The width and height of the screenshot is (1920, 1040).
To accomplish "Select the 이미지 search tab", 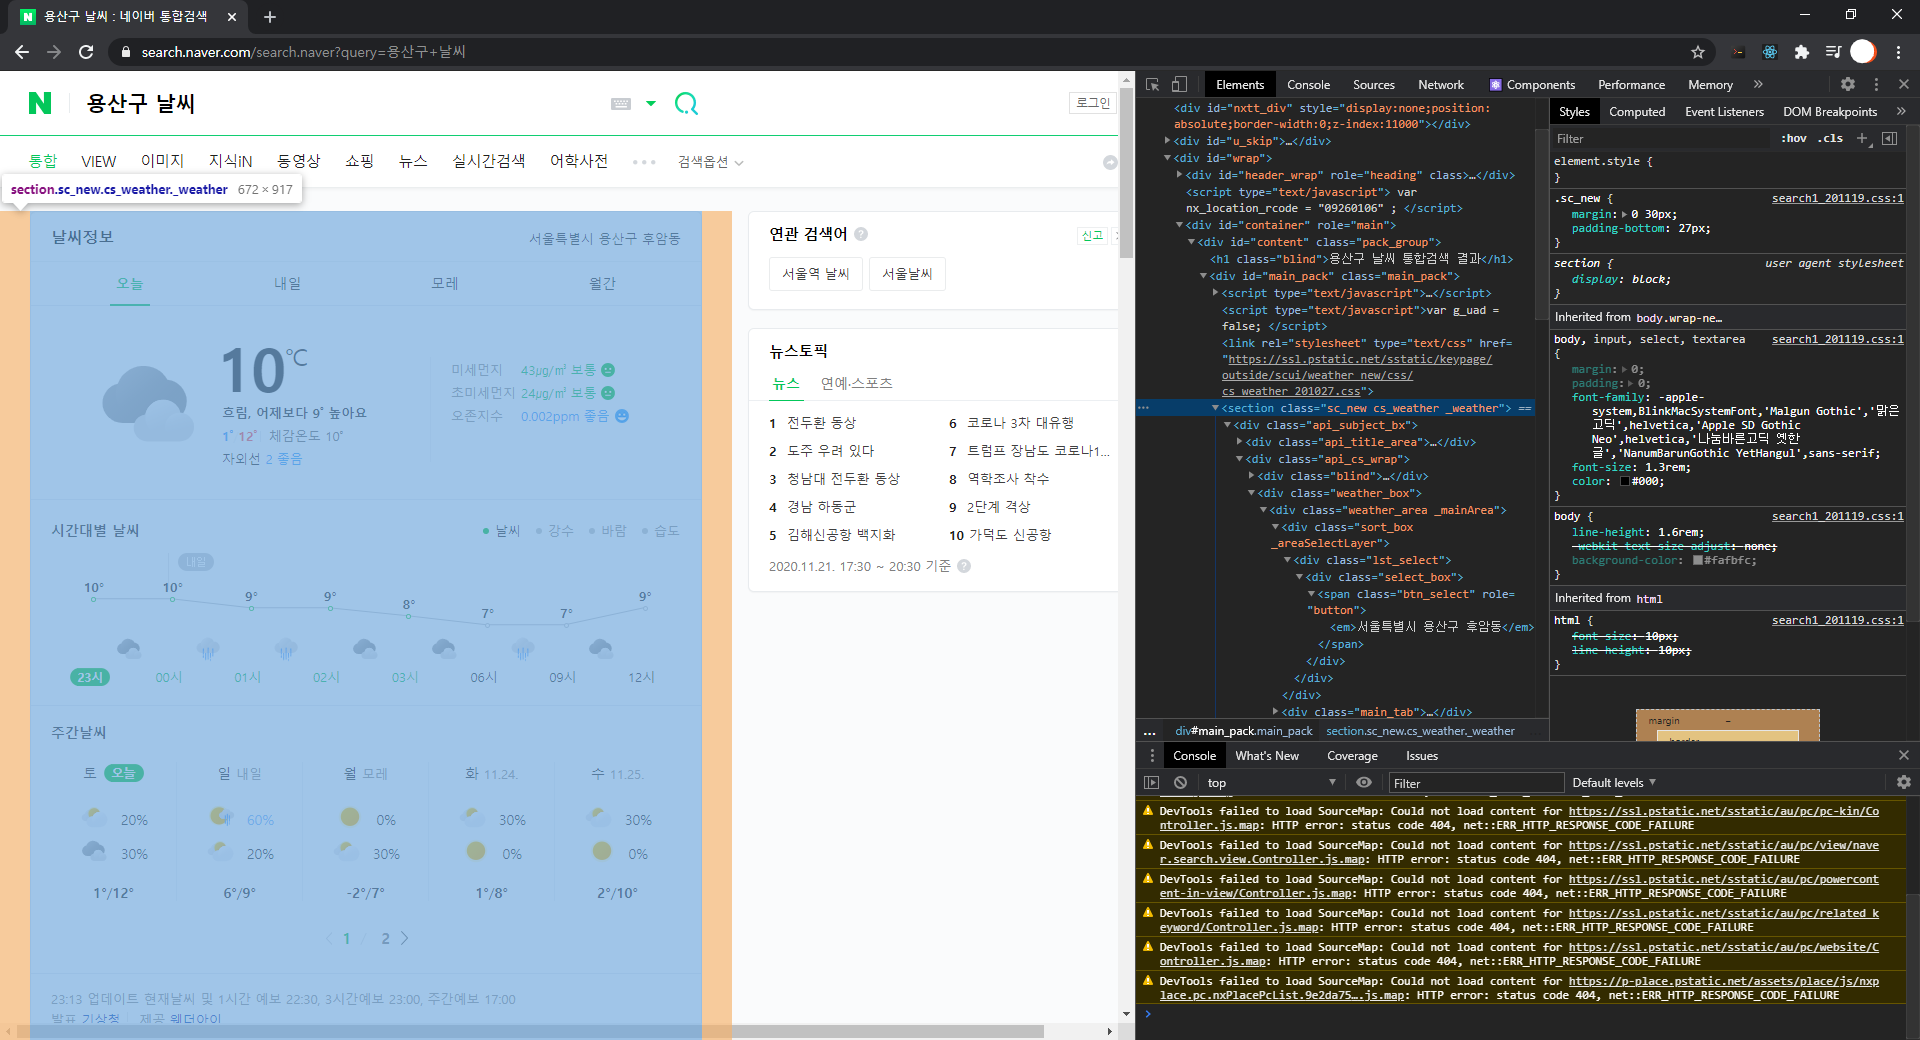I will [162, 161].
